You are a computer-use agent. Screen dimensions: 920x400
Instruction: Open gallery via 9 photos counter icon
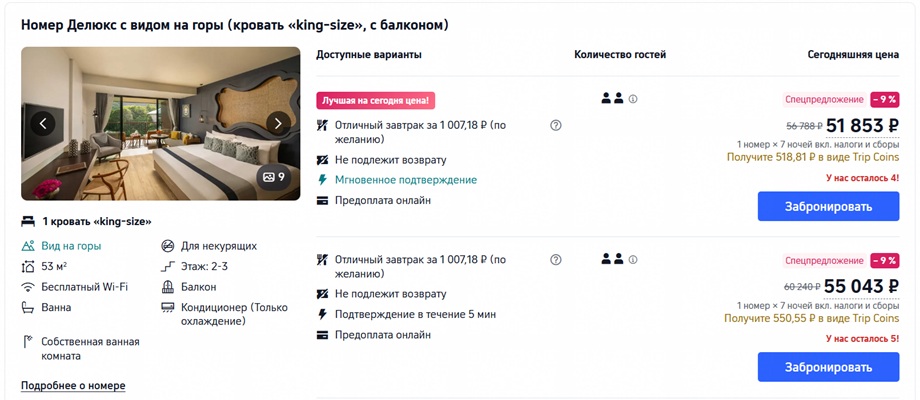point(274,177)
